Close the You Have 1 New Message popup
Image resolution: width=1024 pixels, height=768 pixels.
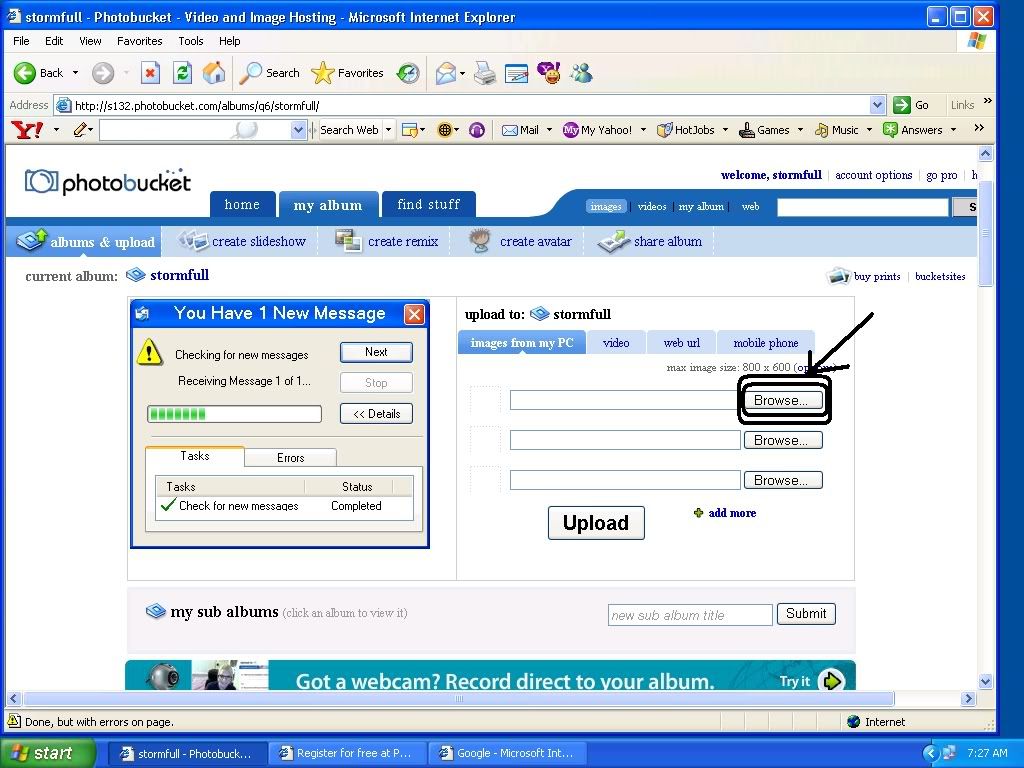point(414,314)
